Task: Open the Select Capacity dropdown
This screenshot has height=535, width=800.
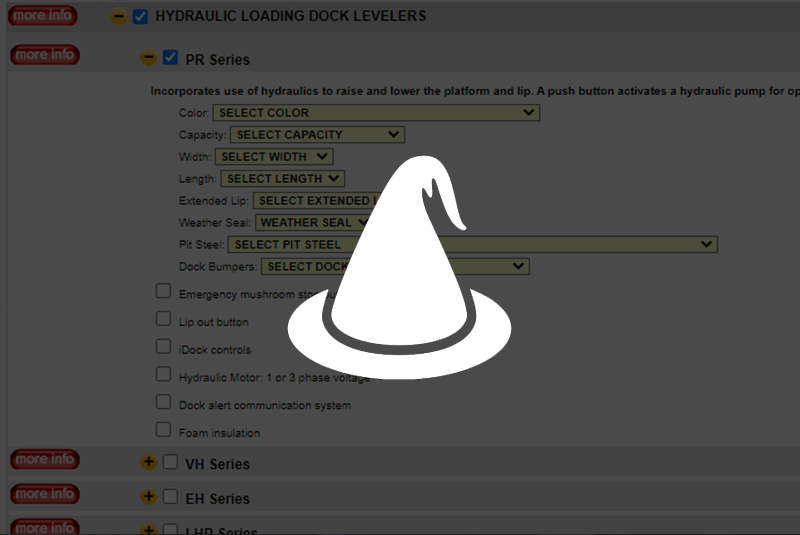Action: (x=317, y=135)
